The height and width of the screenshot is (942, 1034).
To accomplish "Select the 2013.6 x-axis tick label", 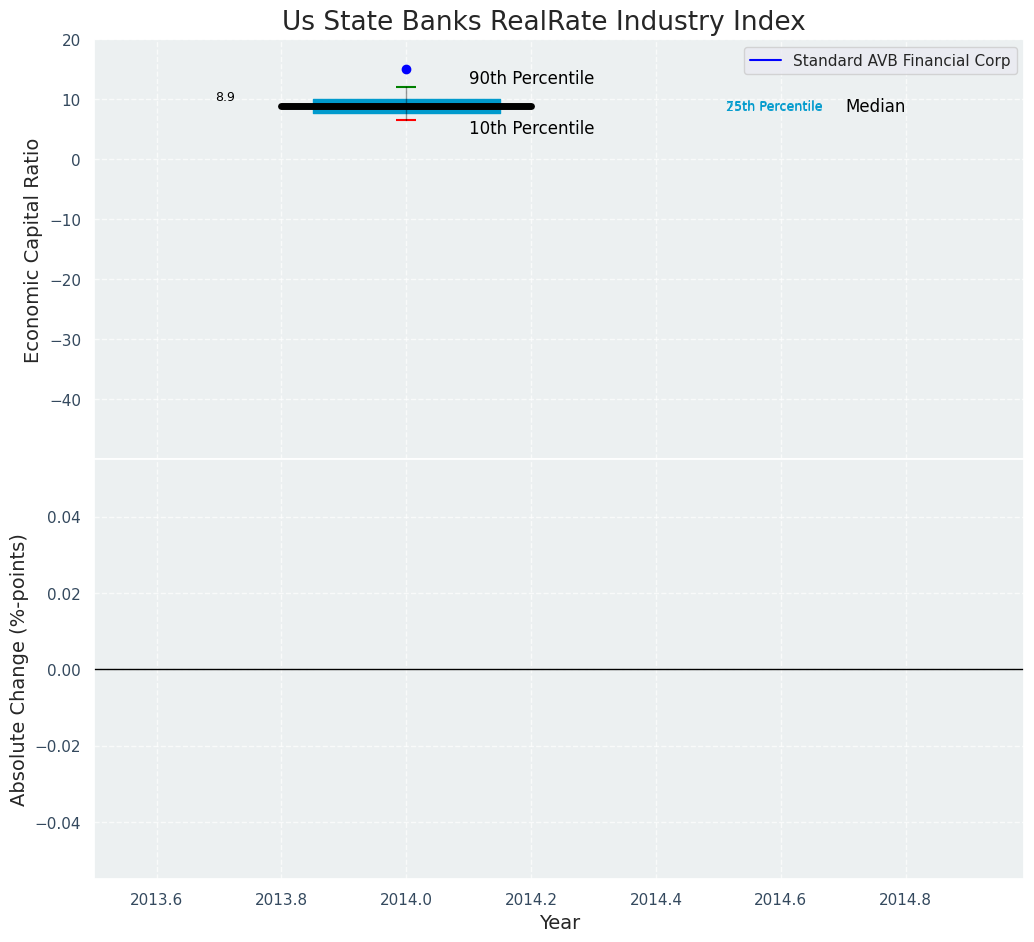I will [x=157, y=899].
